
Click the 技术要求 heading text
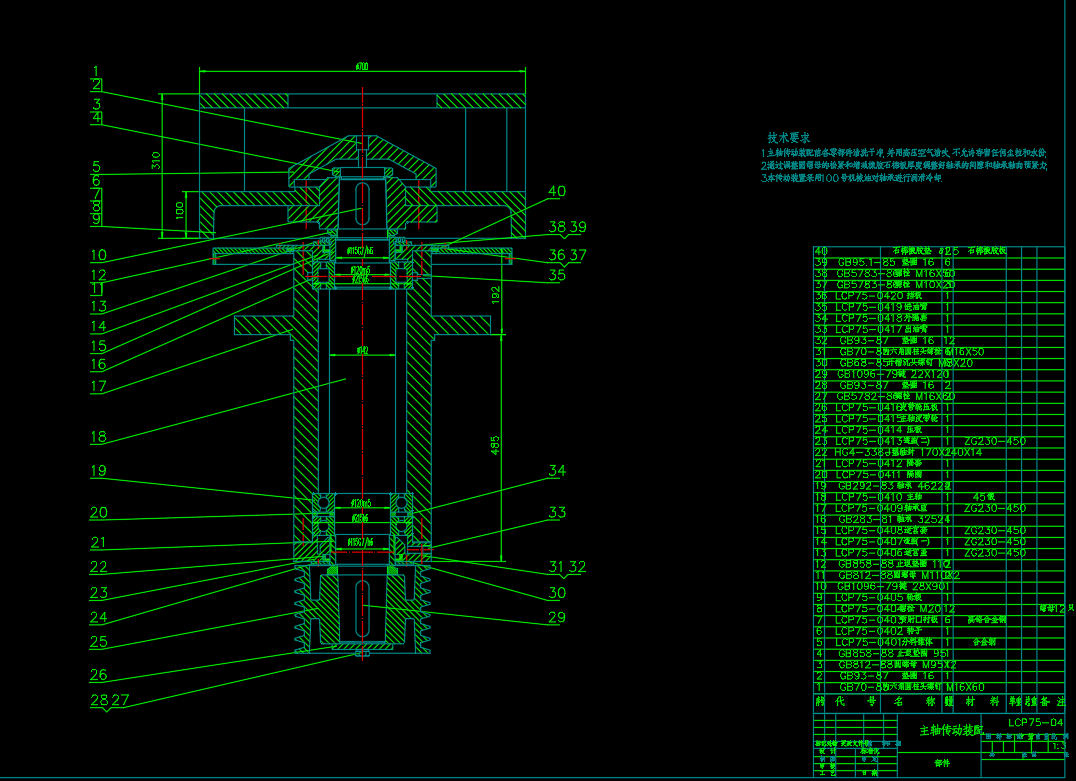[x=788, y=137]
